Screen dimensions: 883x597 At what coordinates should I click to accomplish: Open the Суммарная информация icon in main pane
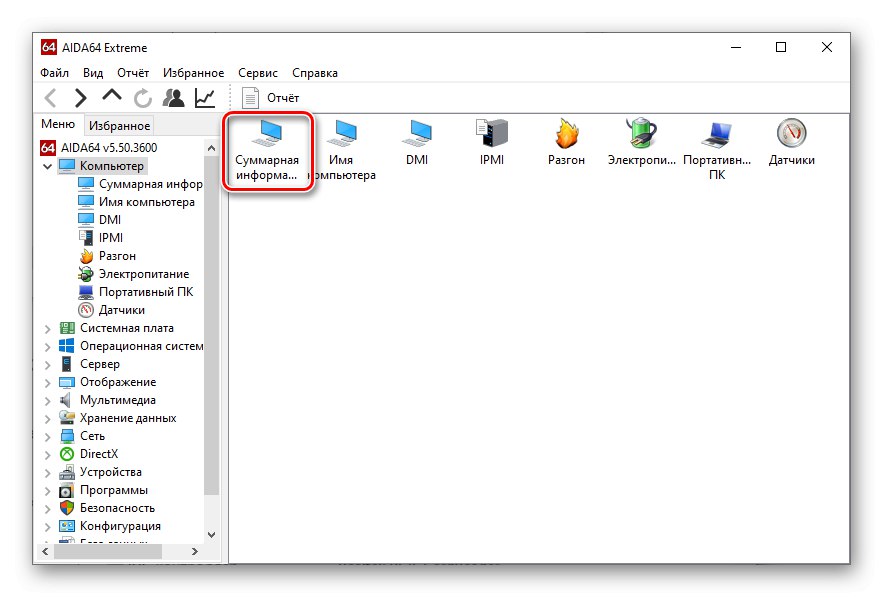[267, 150]
